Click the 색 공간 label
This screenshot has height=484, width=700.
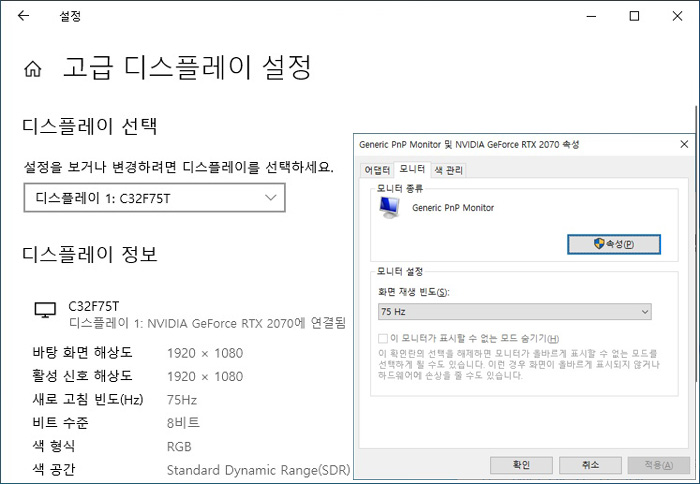(54, 469)
